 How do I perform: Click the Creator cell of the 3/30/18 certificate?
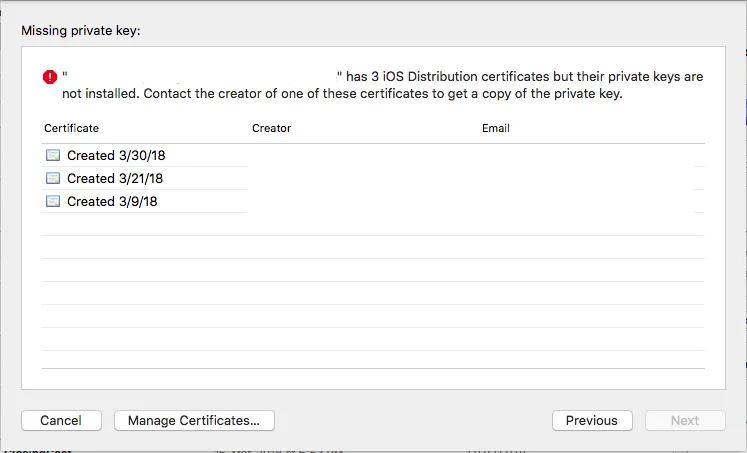pos(362,155)
